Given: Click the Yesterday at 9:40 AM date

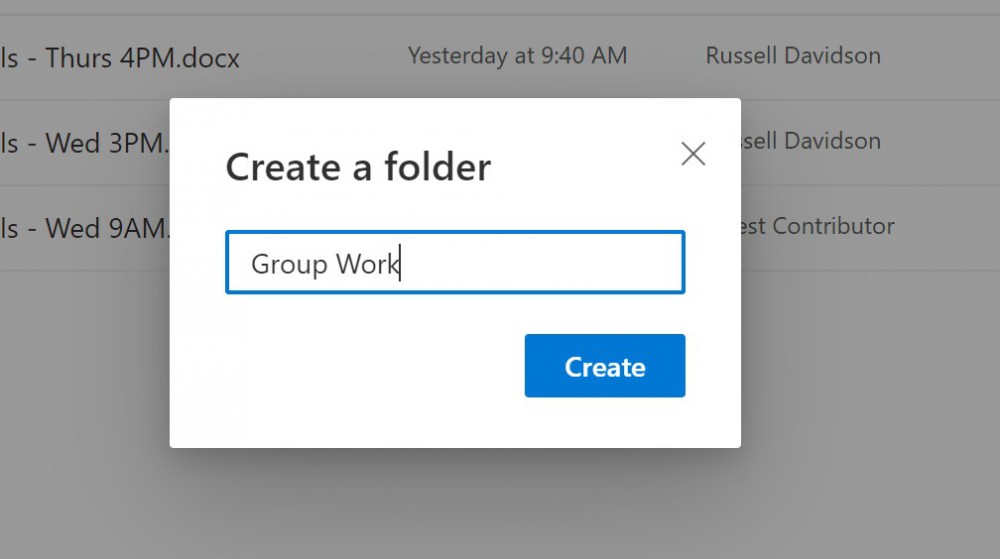Looking at the screenshot, I should pos(517,56).
